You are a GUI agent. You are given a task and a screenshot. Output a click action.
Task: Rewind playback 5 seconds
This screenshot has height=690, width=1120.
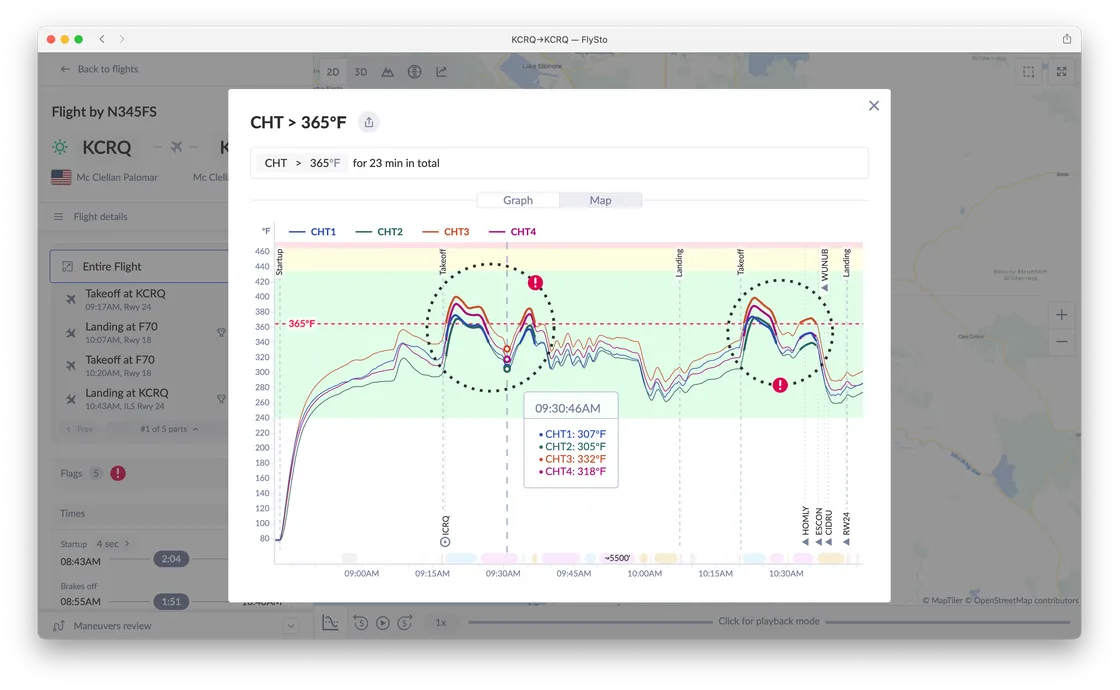[361, 623]
